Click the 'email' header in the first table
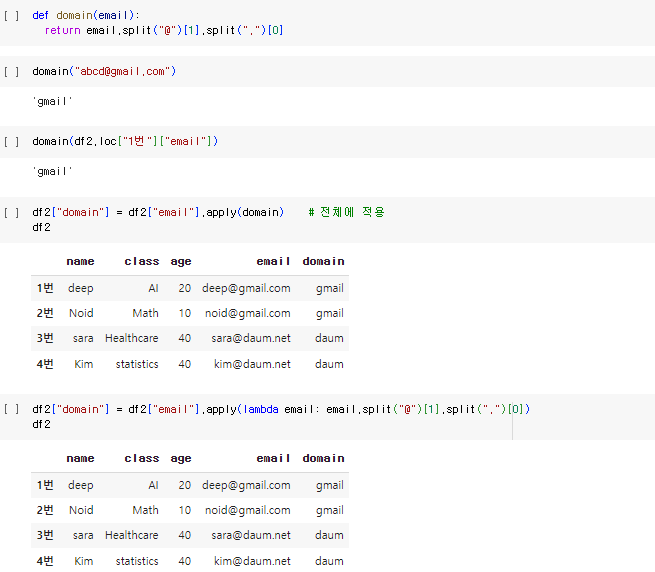Viewport: 655px width, 572px height. click(x=273, y=261)
